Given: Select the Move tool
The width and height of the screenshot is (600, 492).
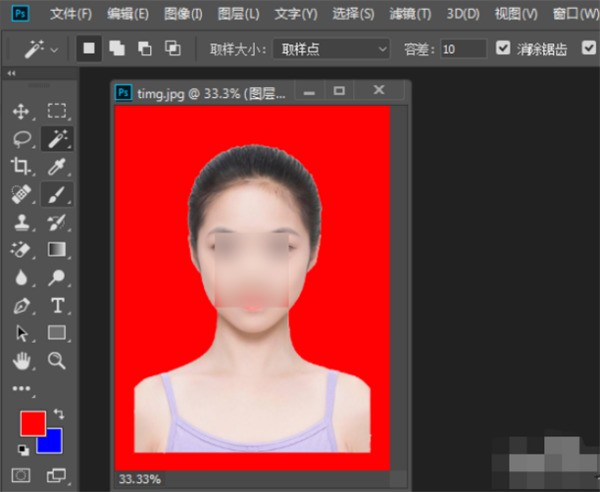Looking at the screenshot, I should pyautogui.click(x=20, y=111).
